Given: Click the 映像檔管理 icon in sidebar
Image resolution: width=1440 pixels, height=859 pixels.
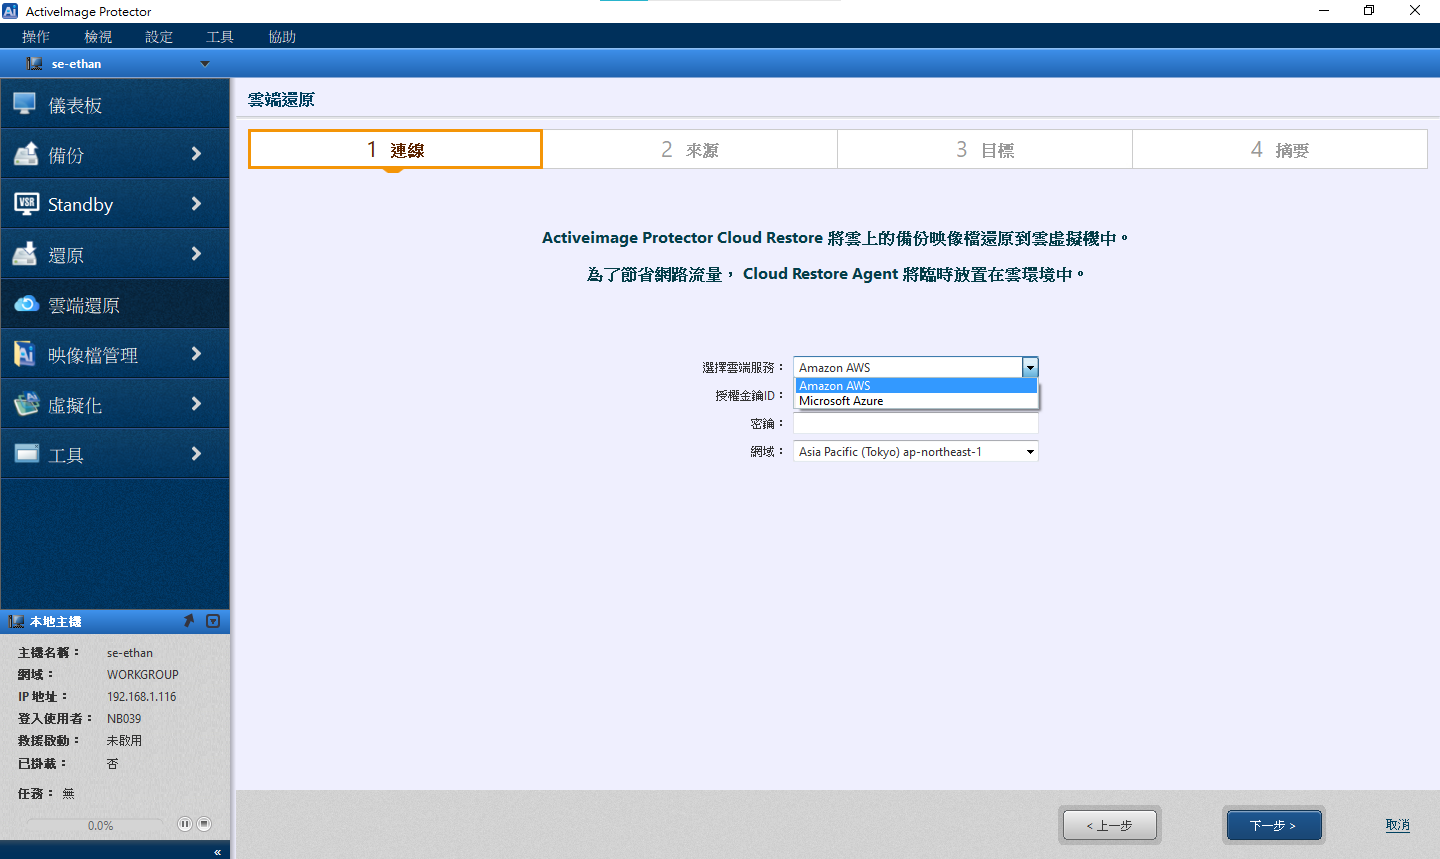Looking at the screenshot, I should pyautogui.click(x=25, y=354).
